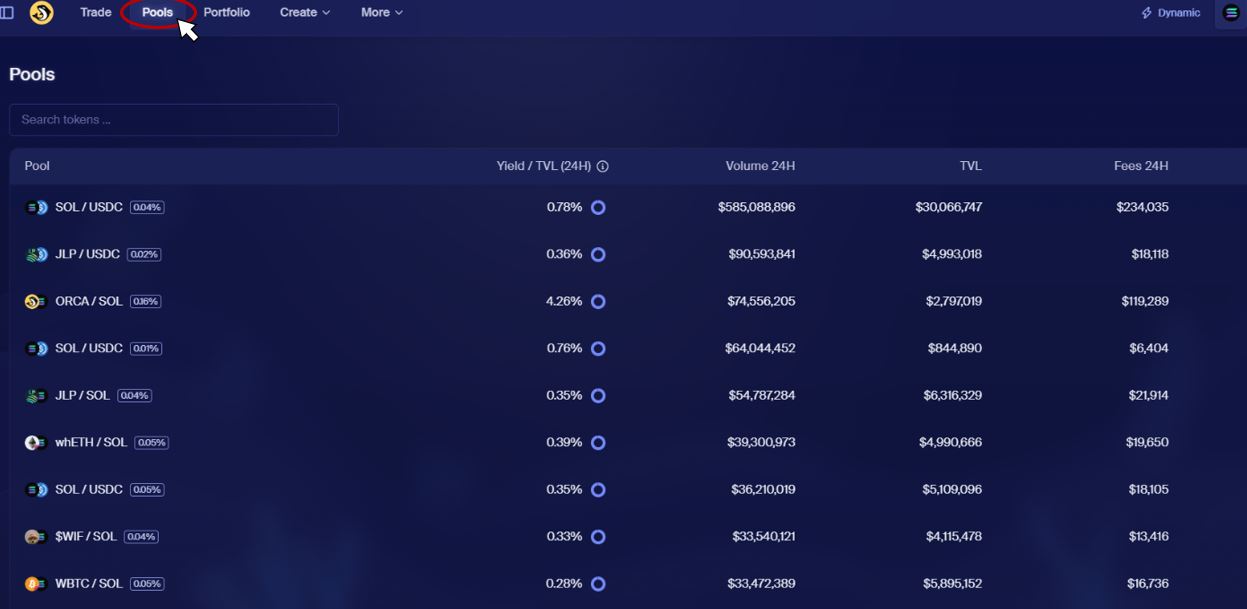The height and width of the screenshot is (609, 1247).
Task: Click the $234,035 fees value
Action: coord(1142,207)
